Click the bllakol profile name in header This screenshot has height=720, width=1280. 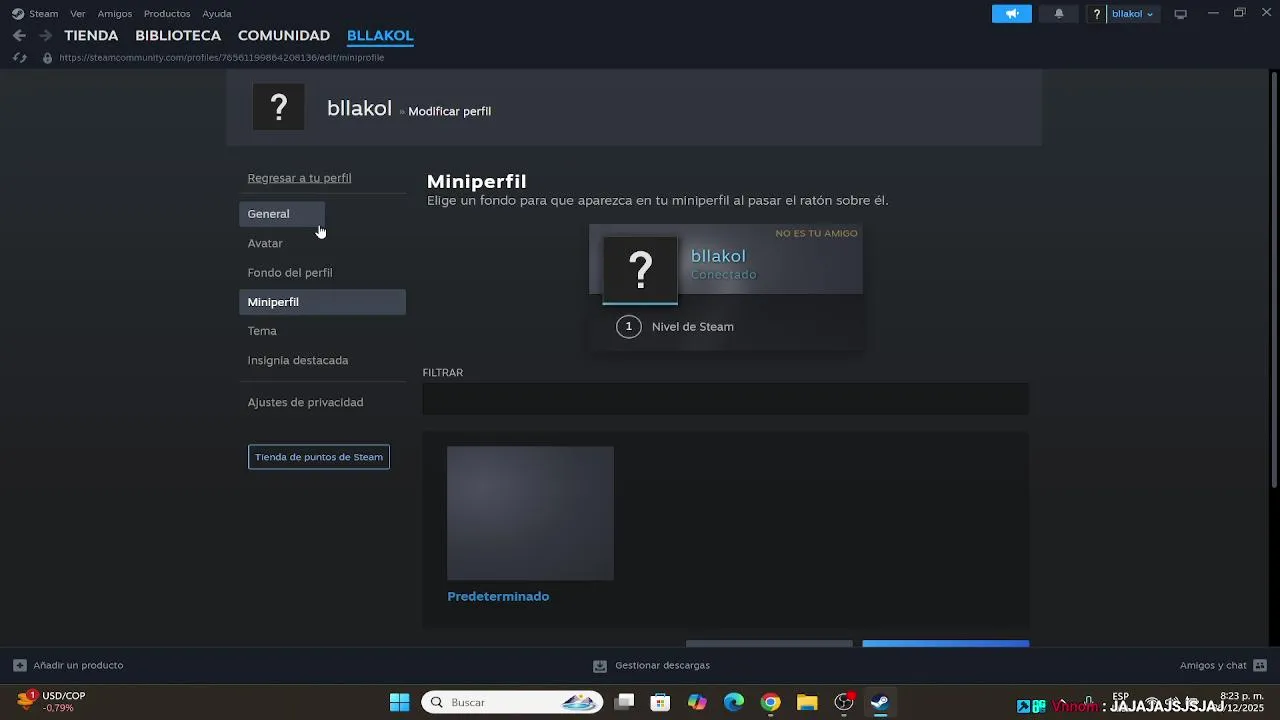pyautogui.click(x=359, y=109)
